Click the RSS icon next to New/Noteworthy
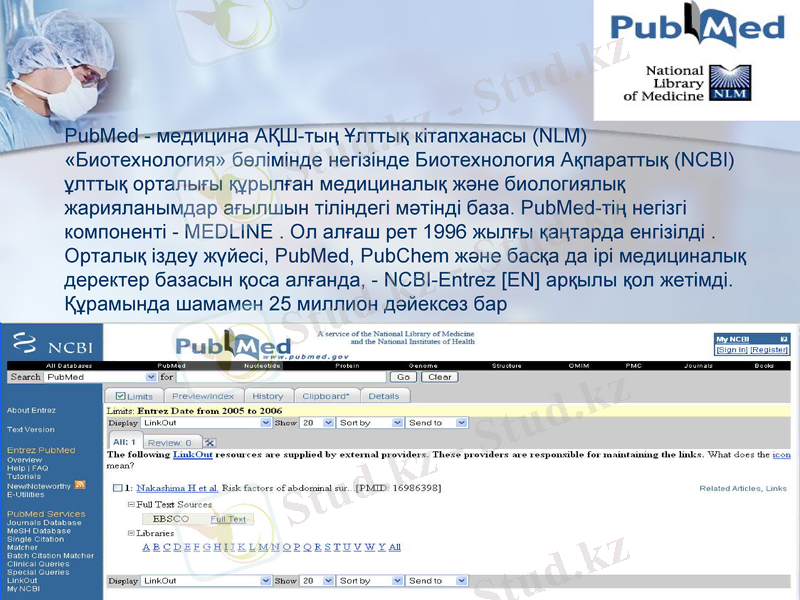Image resolution: width=800 pixels, height=600 pixels. click(79, 486)
